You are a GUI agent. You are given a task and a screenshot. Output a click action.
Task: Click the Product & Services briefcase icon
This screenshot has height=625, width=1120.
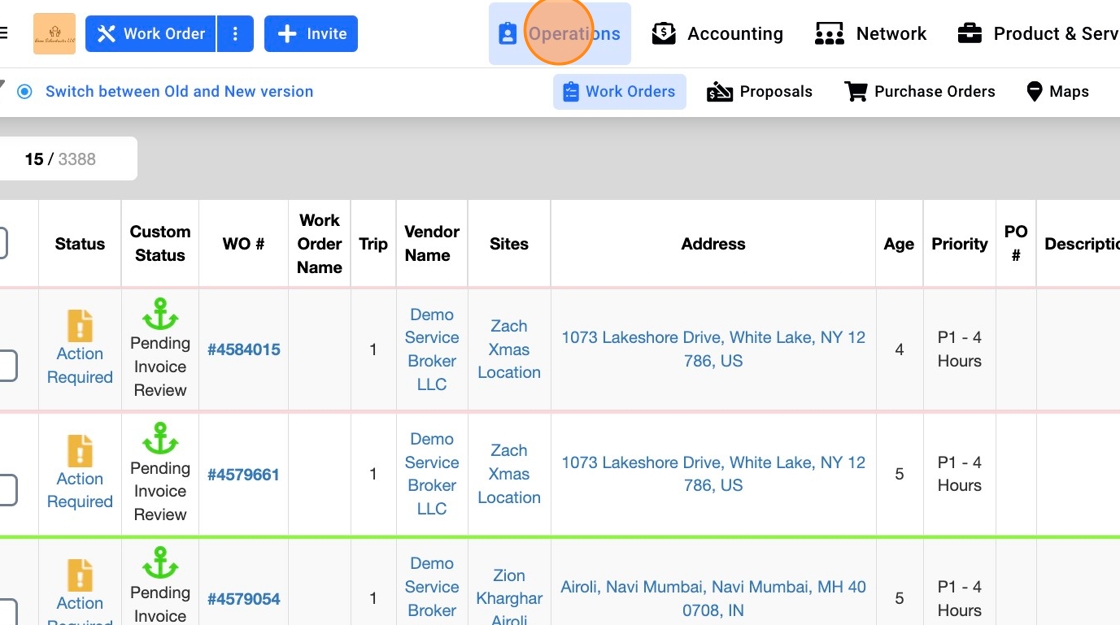pos(969,34)
